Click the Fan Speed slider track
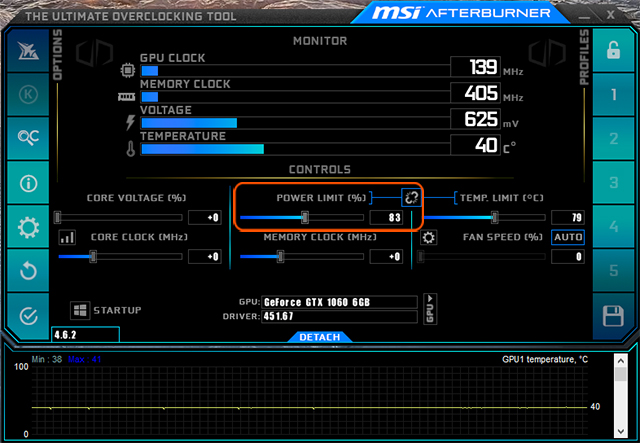The height and width of the screenshot is (443, 640). pyautogui.click(x=482, y=256)
